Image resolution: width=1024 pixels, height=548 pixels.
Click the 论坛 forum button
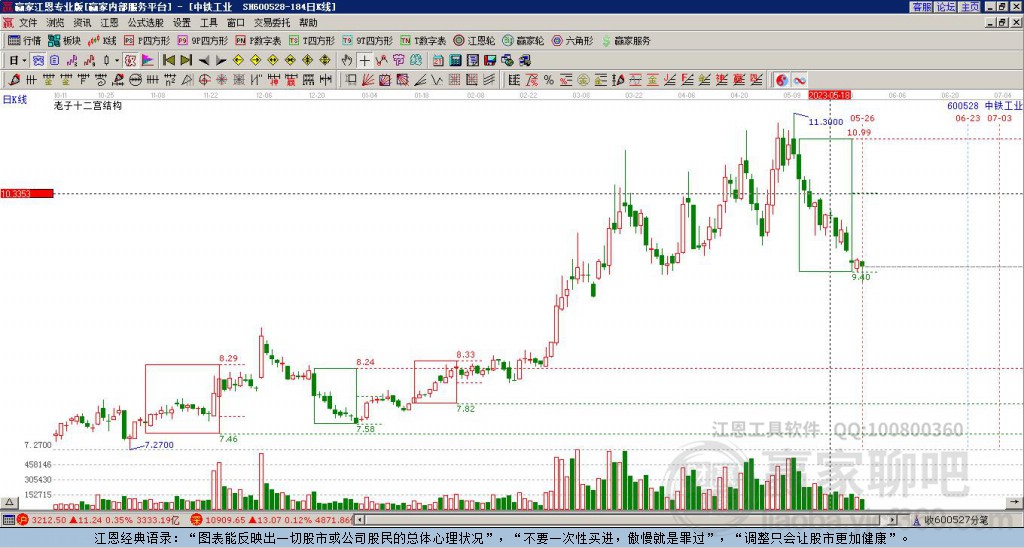(945, 7)
